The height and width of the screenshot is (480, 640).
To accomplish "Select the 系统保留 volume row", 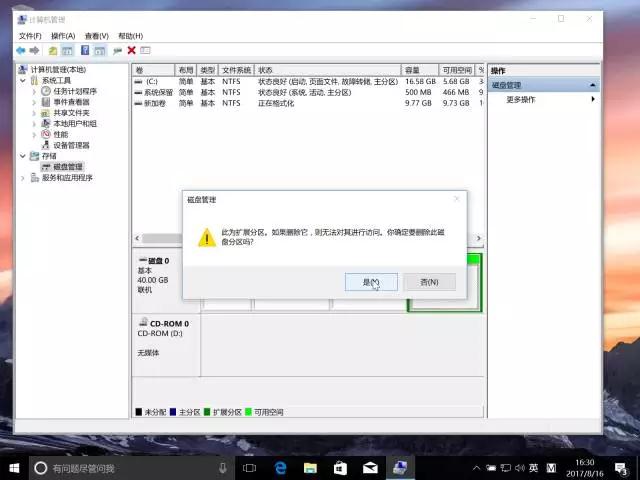I will pos(309,92).
